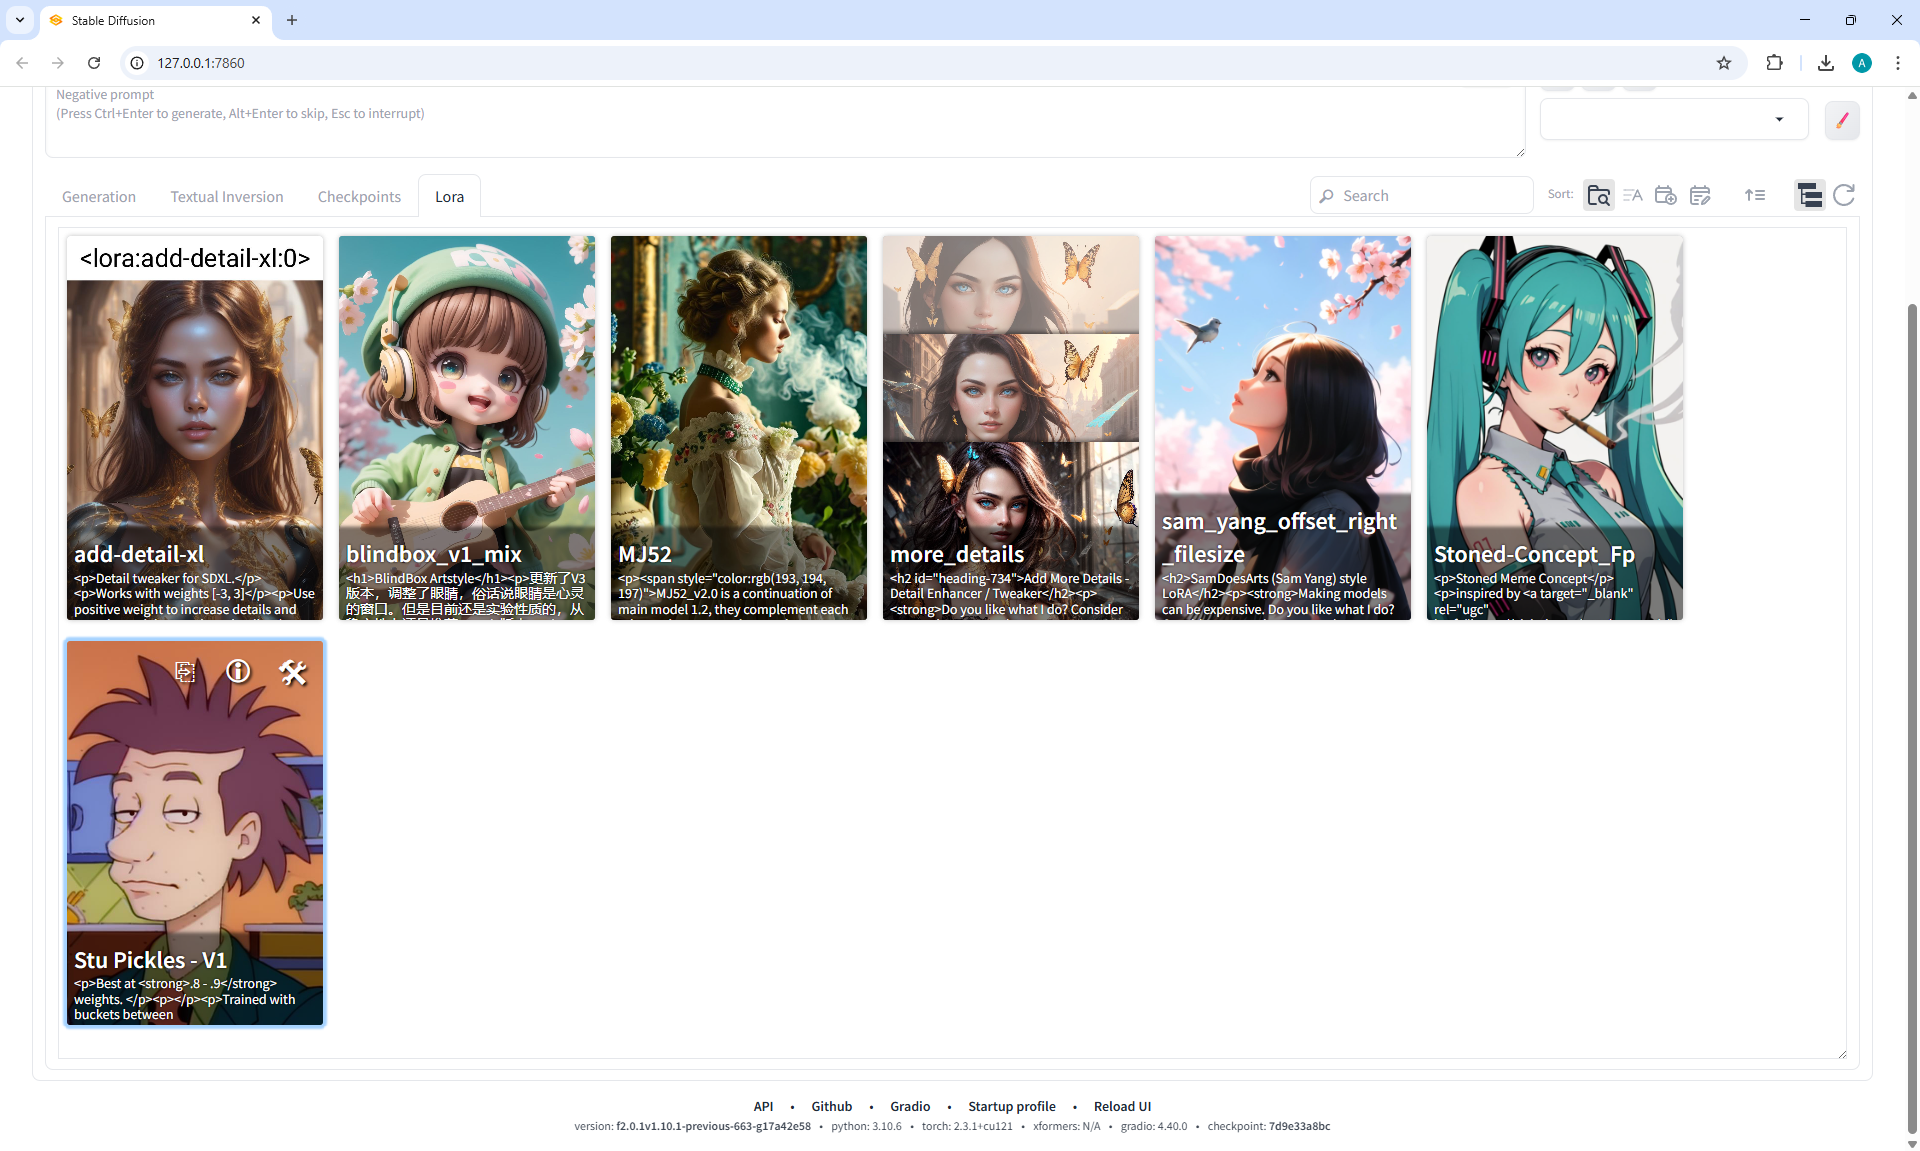Screen dimensions: 1920x1151
Task: Click the Stu Pickles copy path icon
Action: coord(185,672)
